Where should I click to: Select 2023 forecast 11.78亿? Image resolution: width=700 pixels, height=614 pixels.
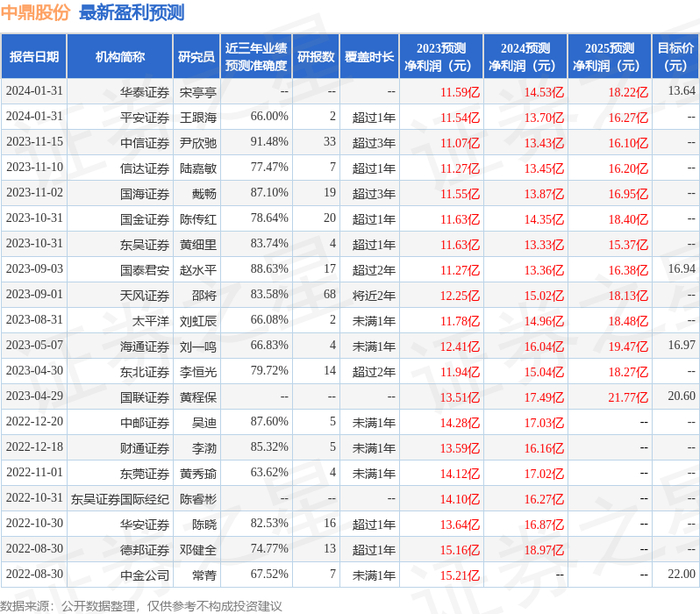click(x=460, y=321)
